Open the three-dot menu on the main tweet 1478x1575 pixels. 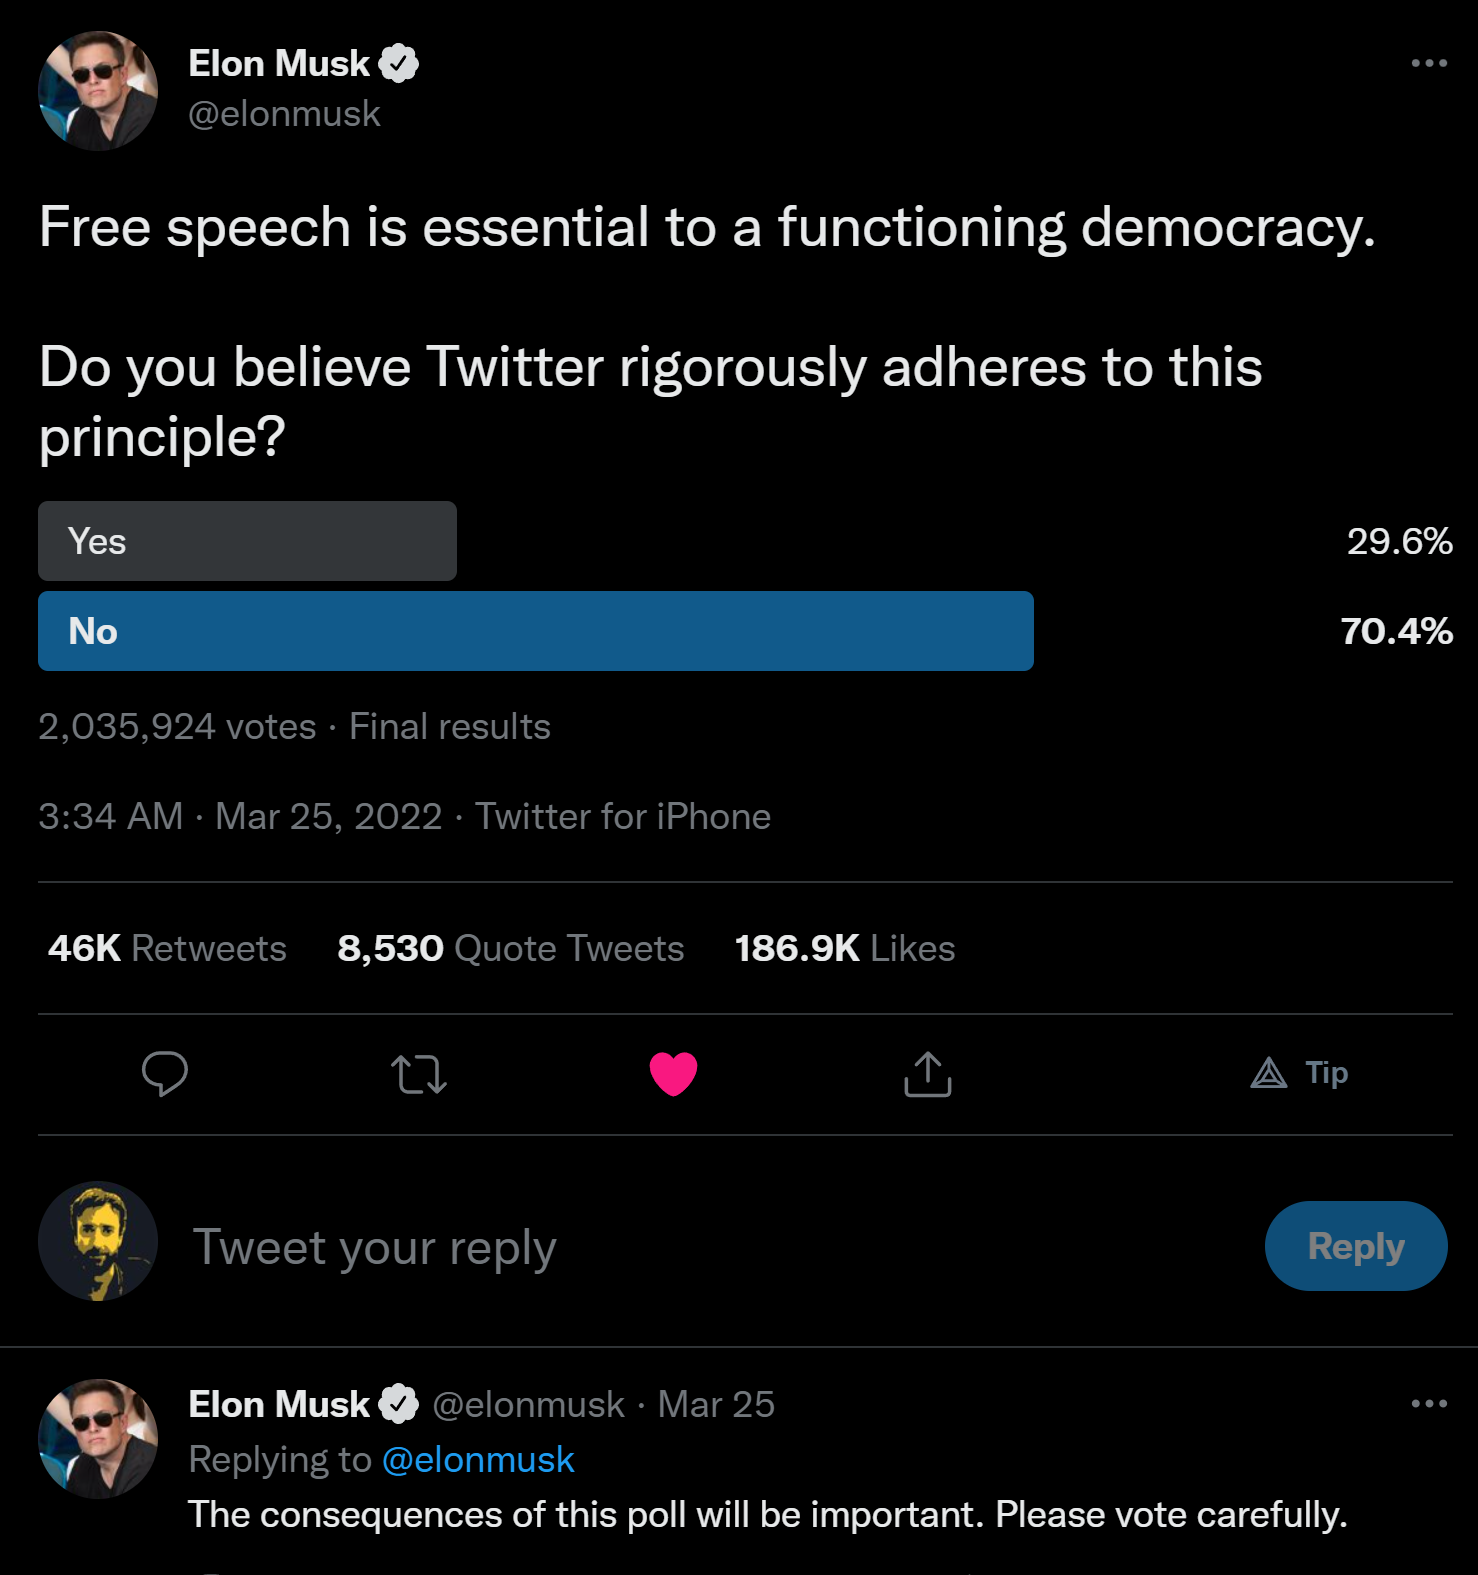coord(1428,63)
